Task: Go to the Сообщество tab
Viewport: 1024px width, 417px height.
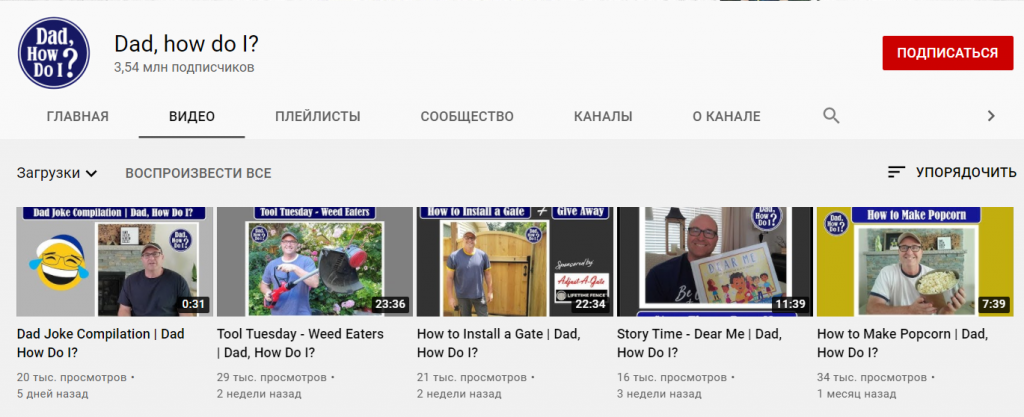Action: [467, 116]
